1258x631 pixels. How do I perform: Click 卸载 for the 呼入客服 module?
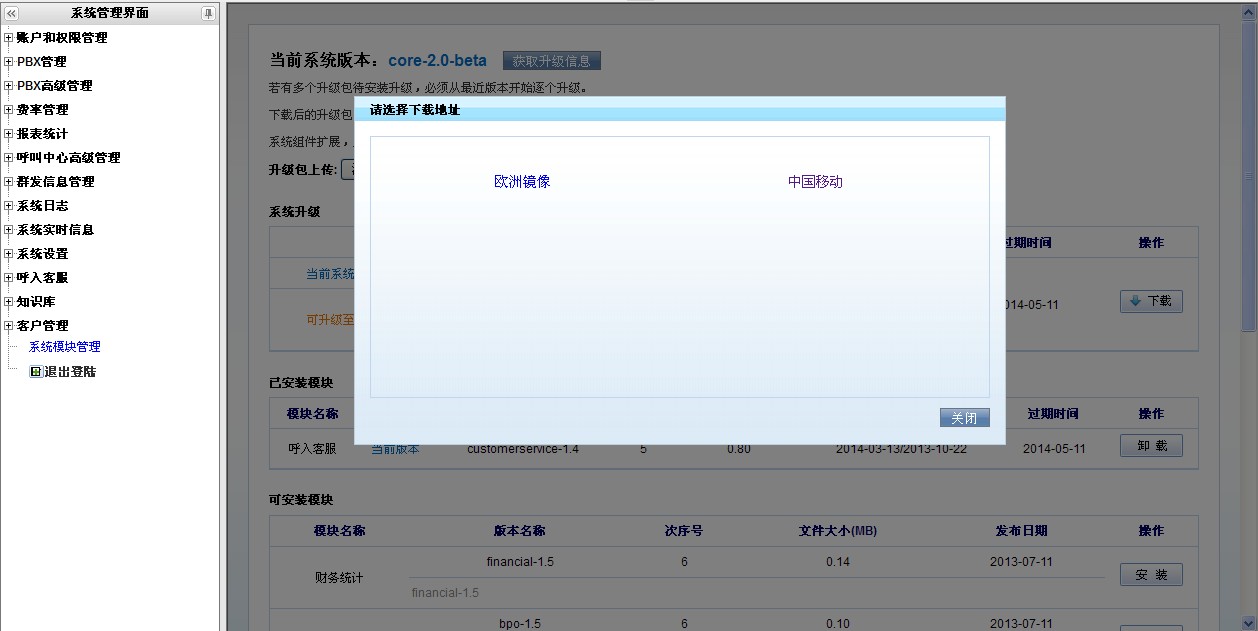[x=1151, y=446]
